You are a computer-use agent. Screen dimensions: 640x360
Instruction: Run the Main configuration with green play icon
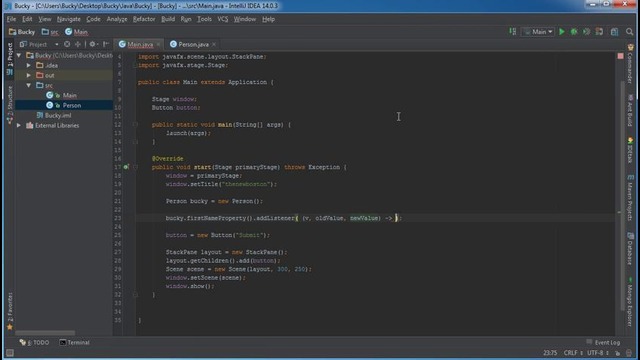tap(562, 32)
